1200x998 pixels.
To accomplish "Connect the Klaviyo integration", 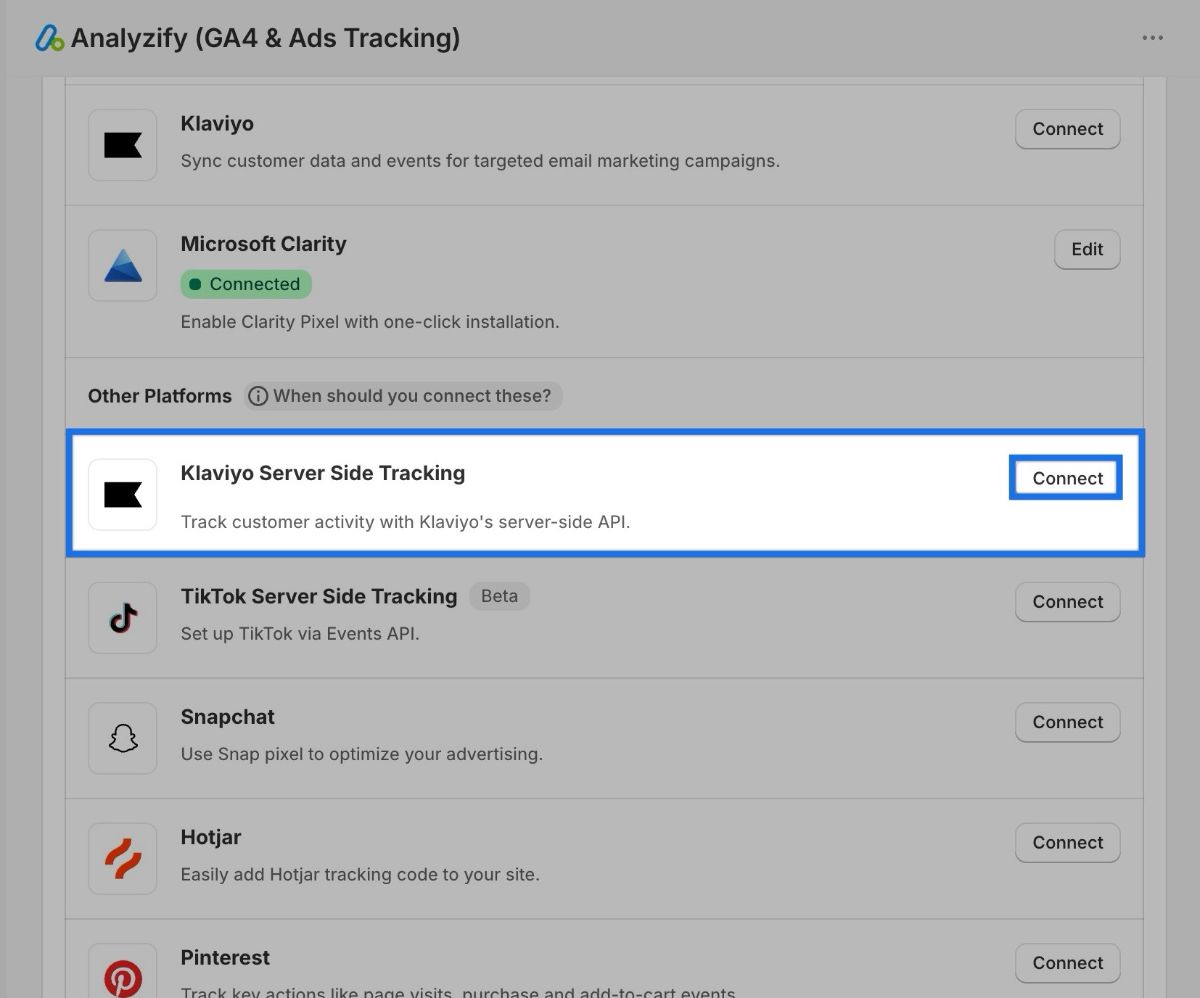I will coord(1068,129).
